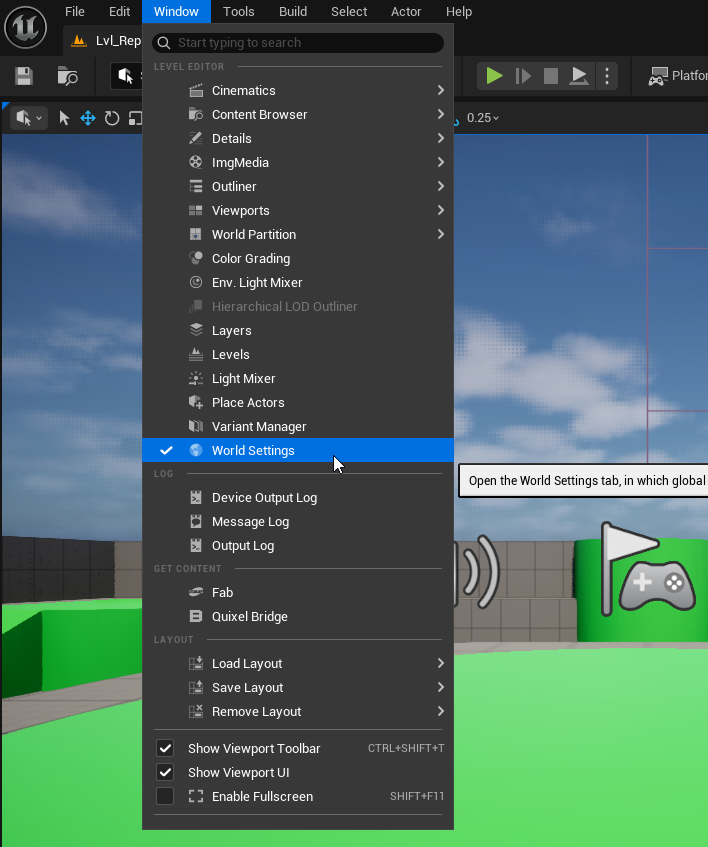708x847 pixels.
Task: Click the Skip frame playback button
Action: tap(523, 76)
